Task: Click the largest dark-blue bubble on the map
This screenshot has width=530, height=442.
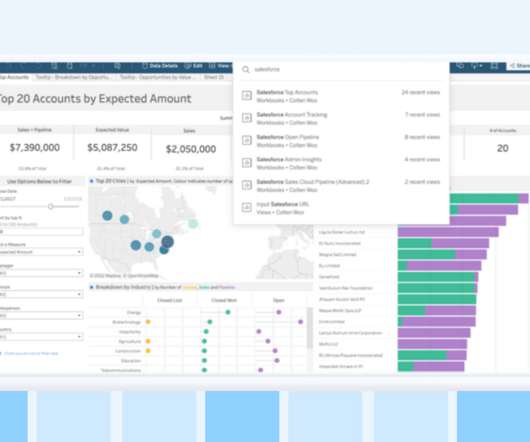Action: (x=168, y=242)
